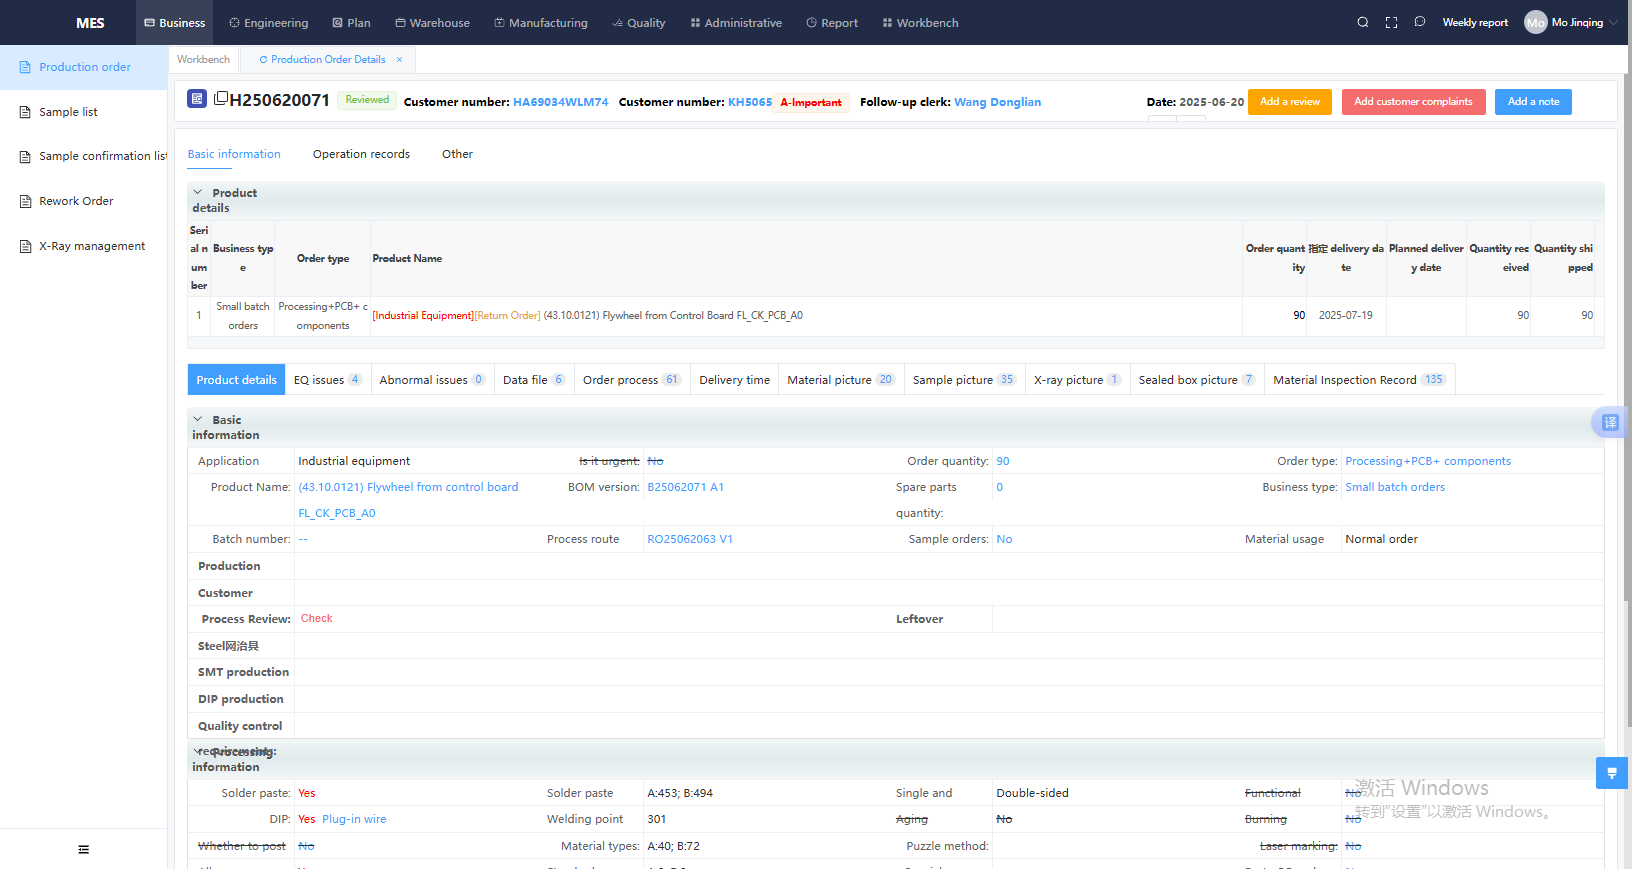
Task: Toggle fullscreen mode with the expand icon
Action: coord(1391,22)
